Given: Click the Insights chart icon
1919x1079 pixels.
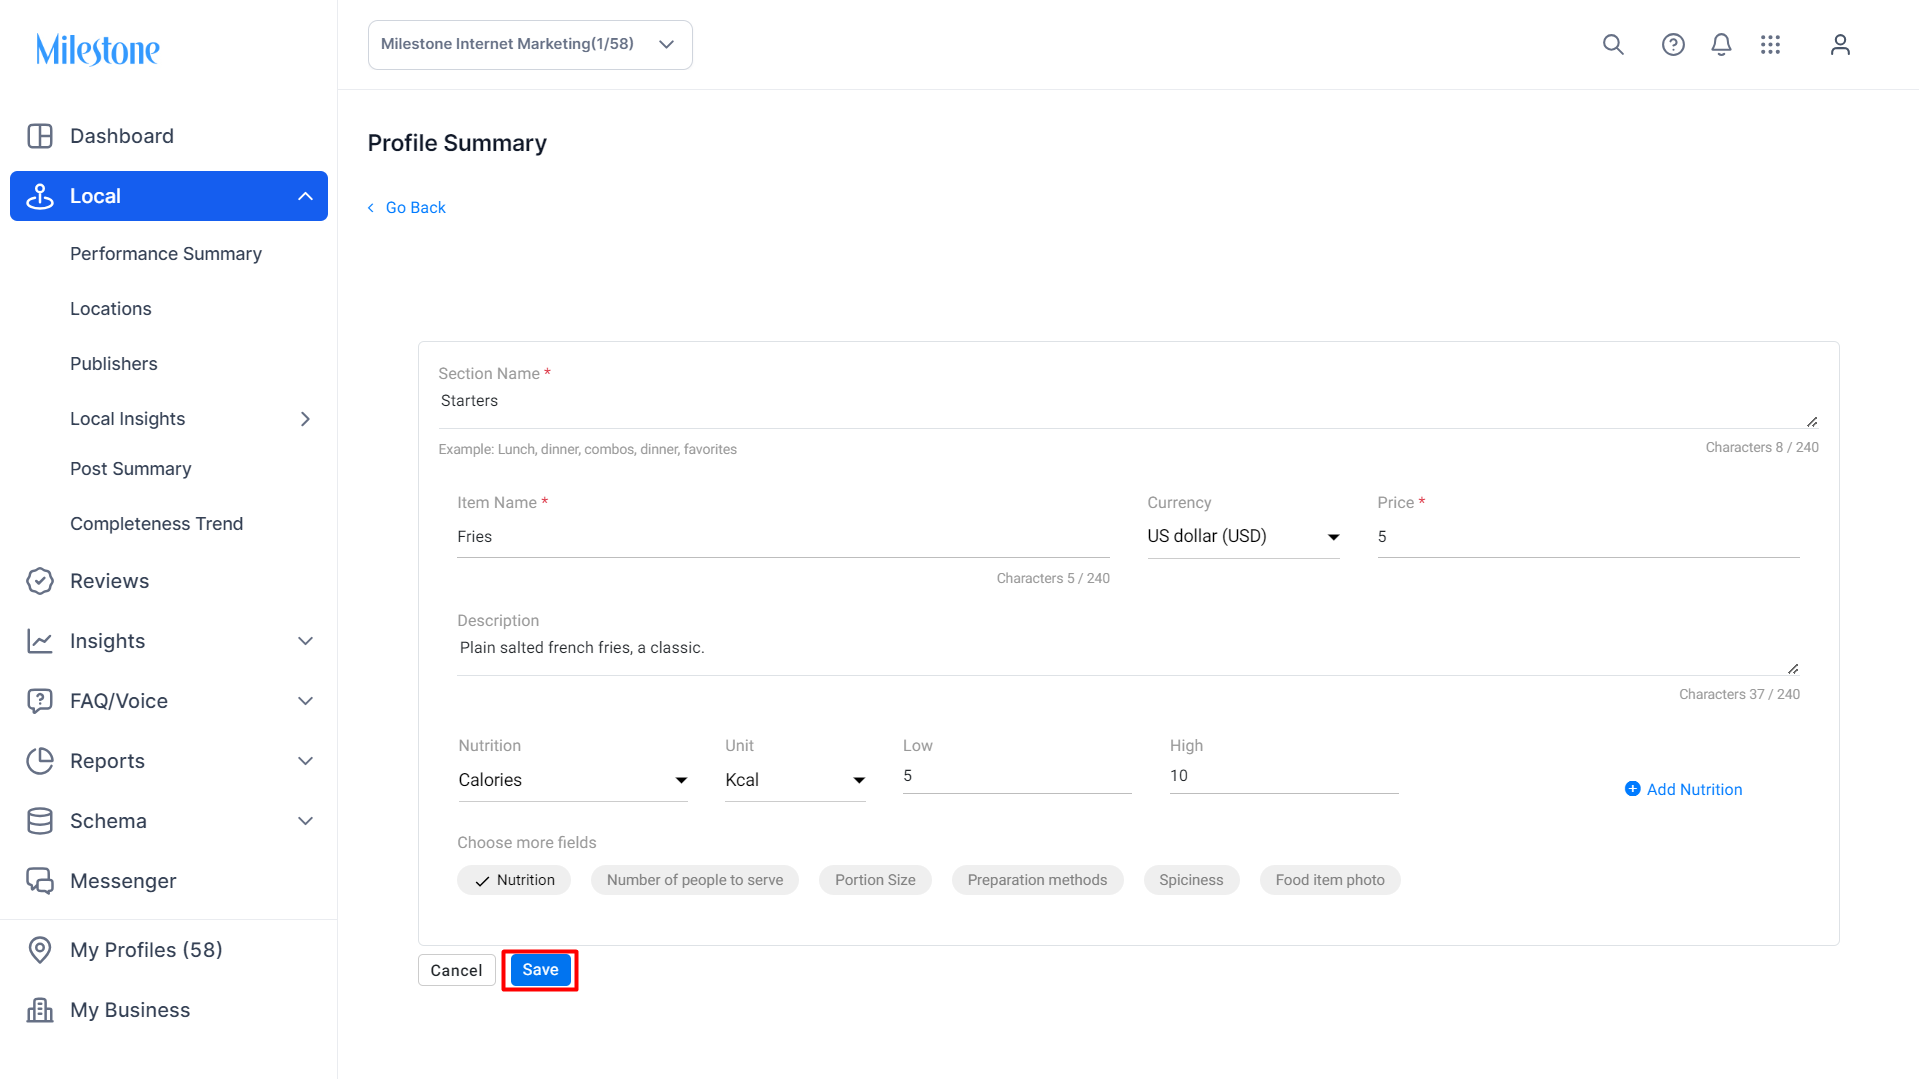Looking at the screenshot, I should [40, 641].
